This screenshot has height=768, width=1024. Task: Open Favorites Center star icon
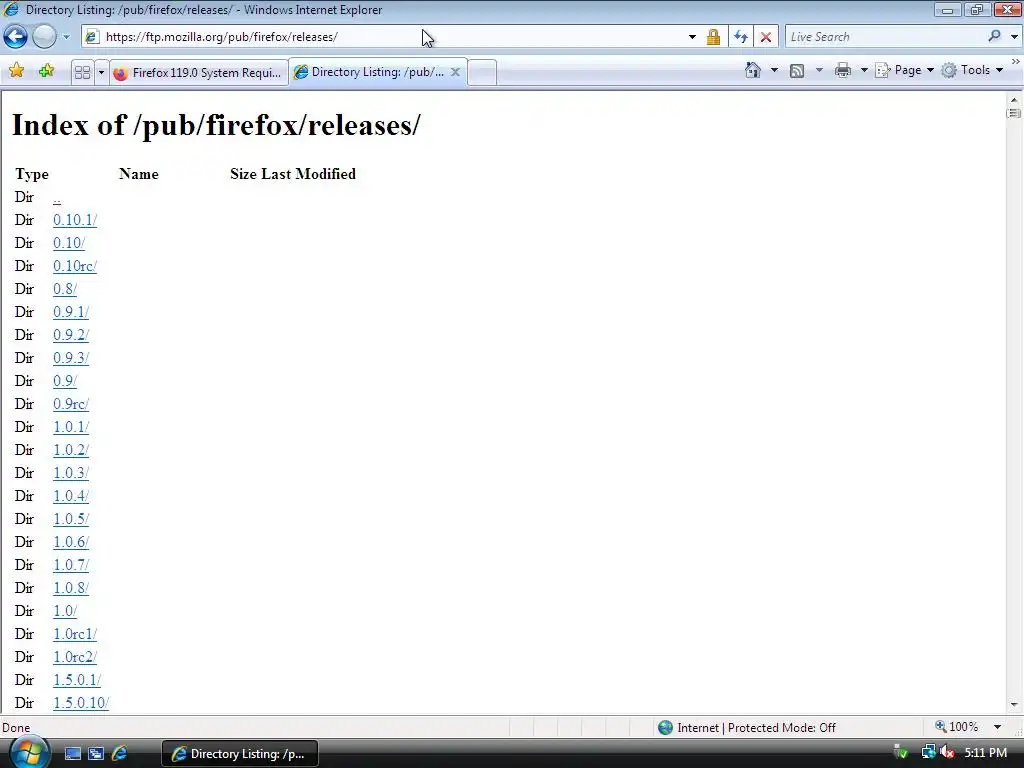click(x=17, y=71)
